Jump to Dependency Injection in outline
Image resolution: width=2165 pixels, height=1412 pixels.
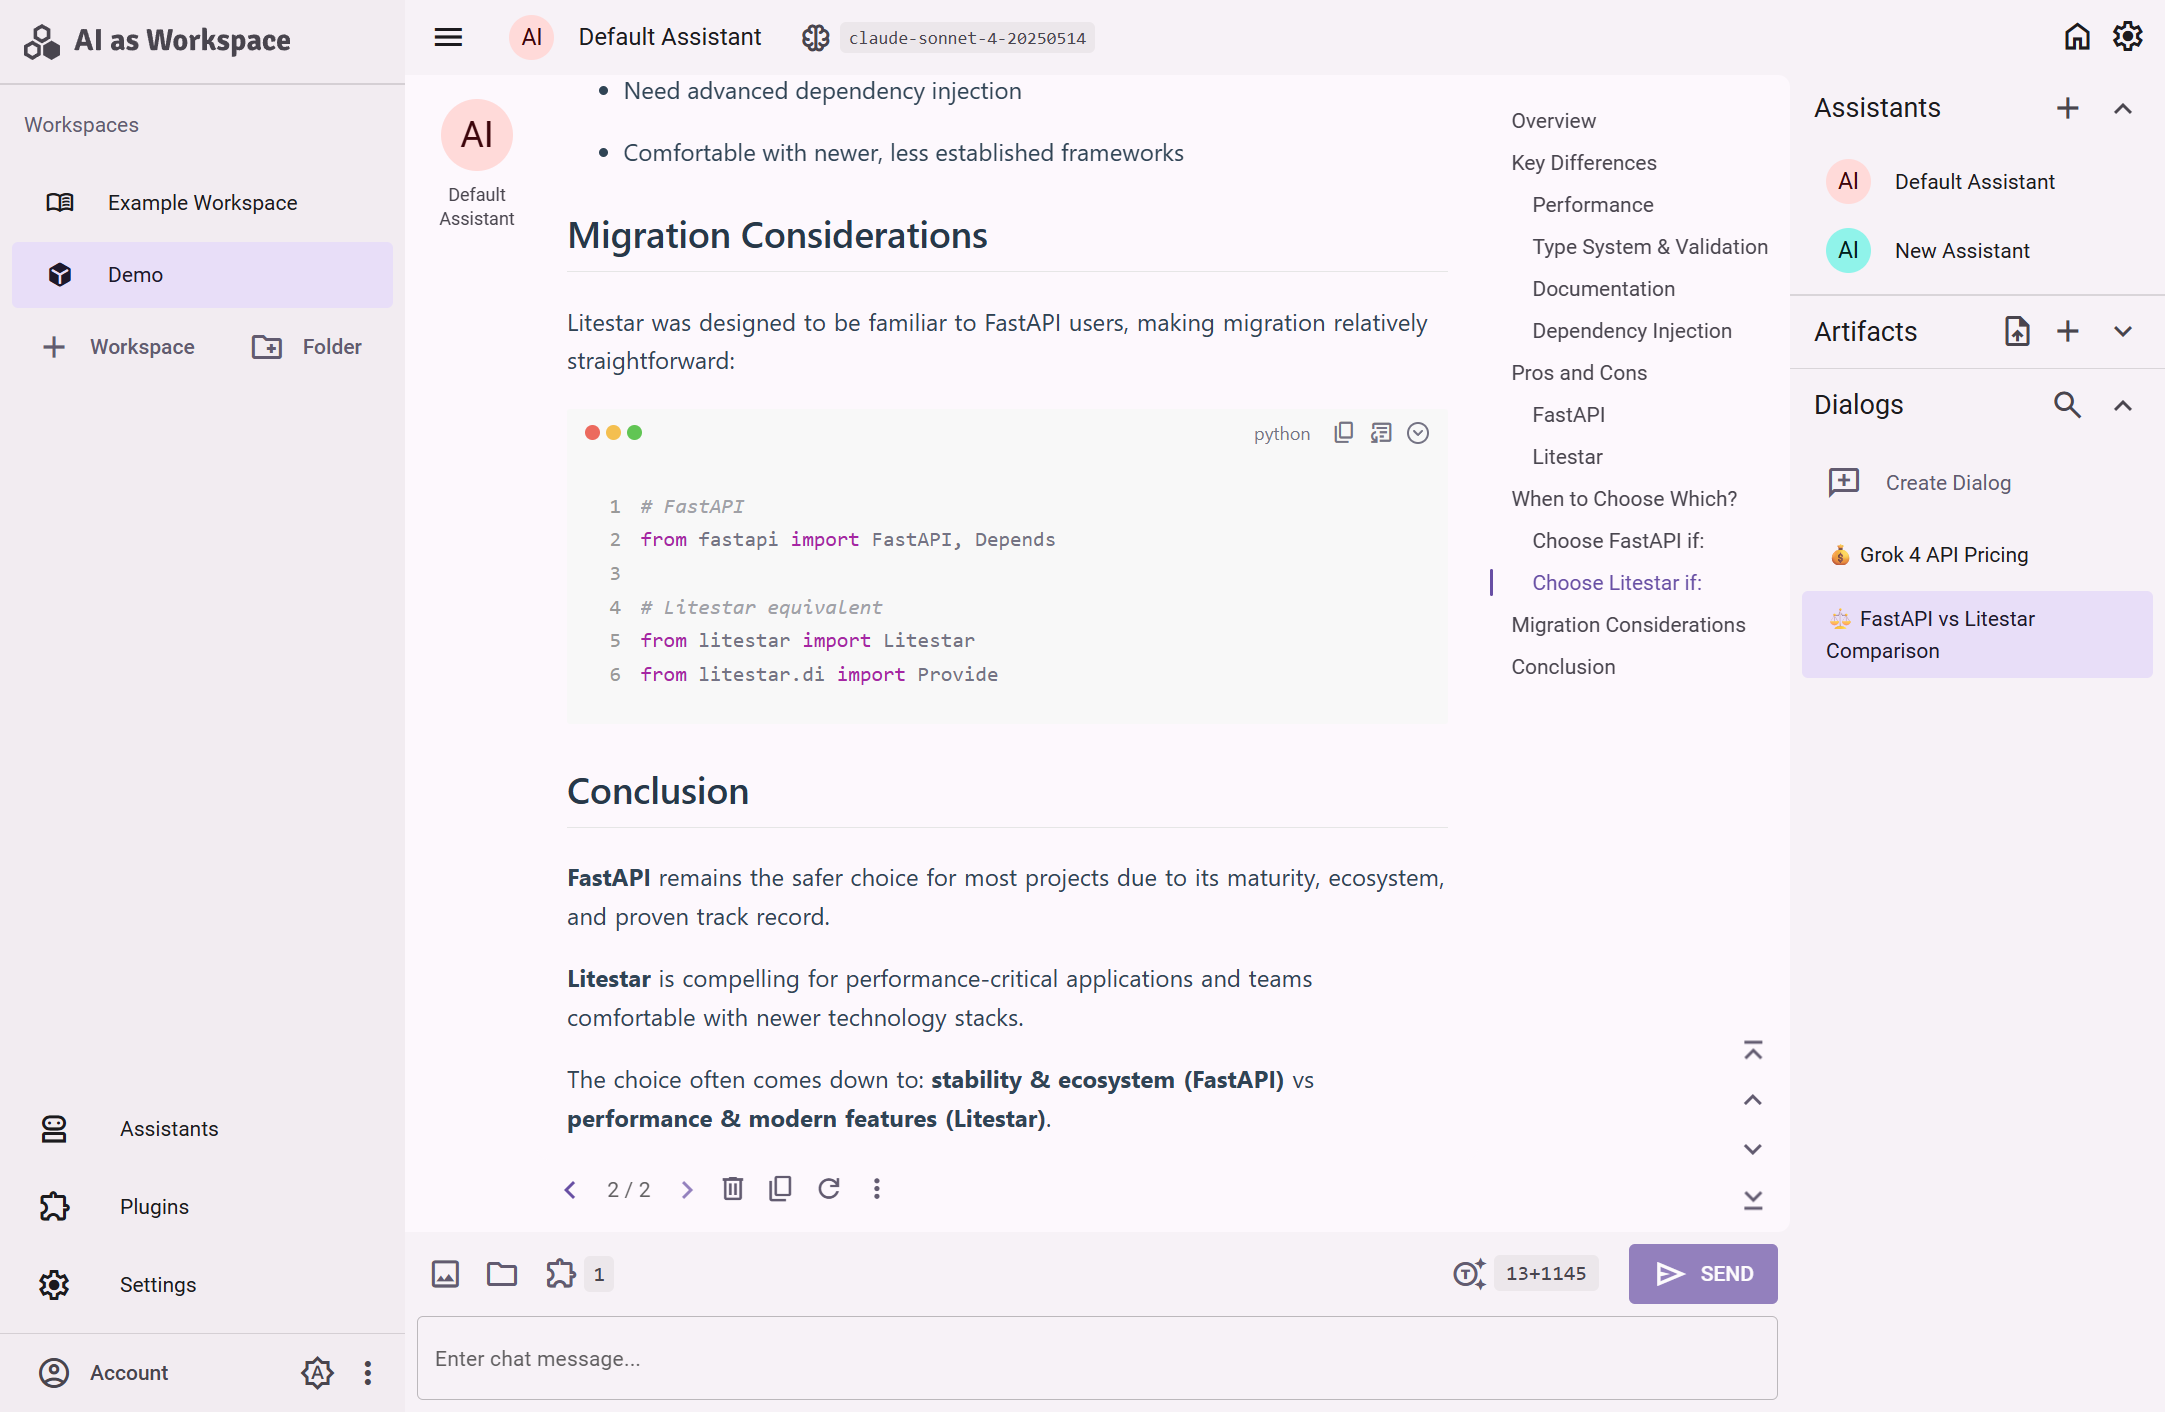[x=1631, y=331]
